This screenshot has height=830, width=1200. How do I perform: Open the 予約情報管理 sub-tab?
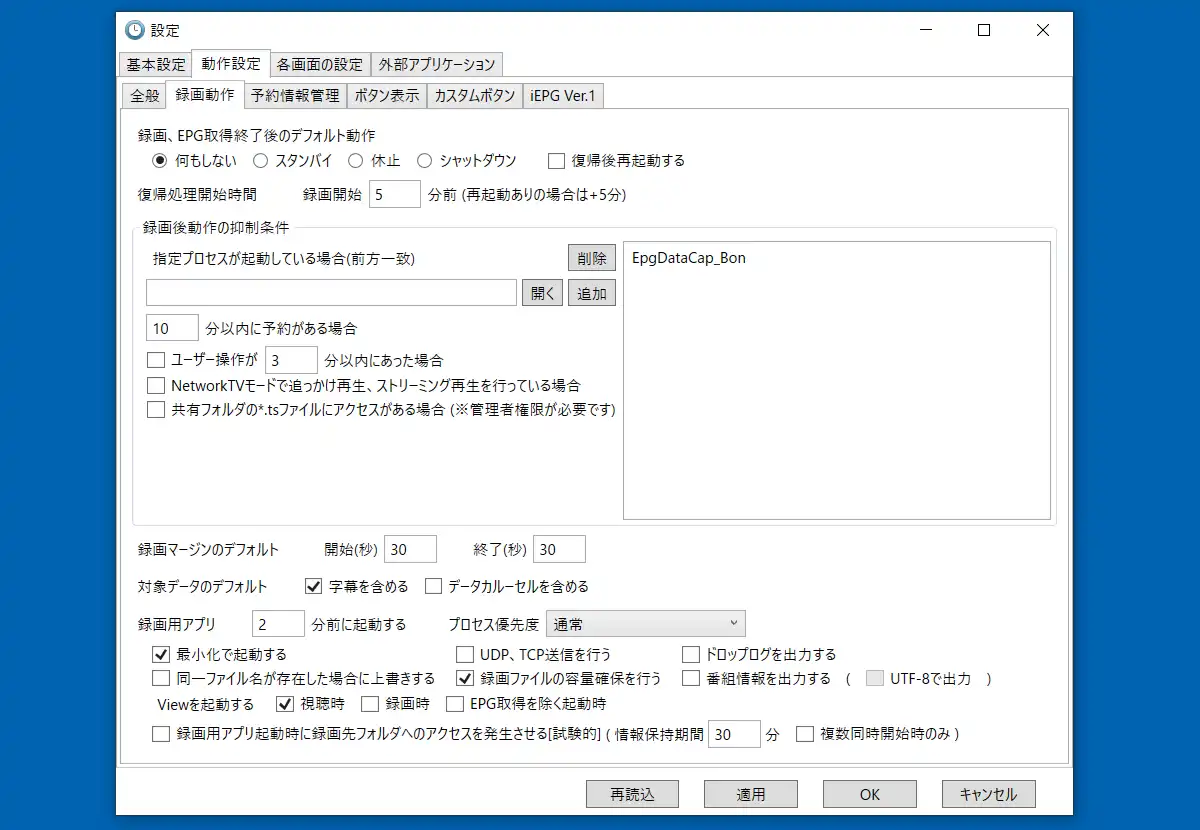point(294,96)
